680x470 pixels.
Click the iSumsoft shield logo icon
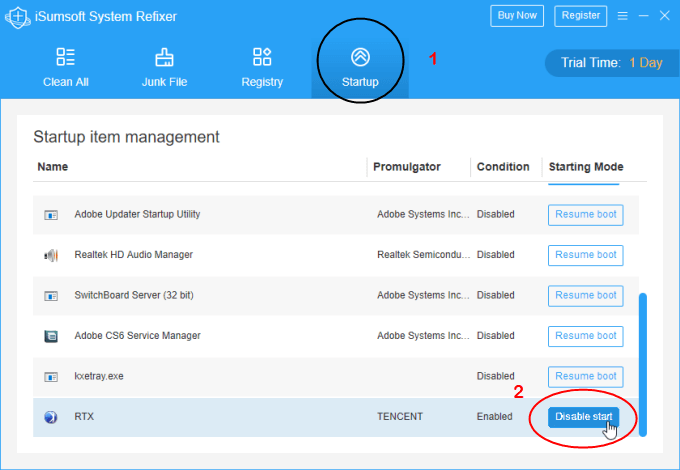coord(17,17)
